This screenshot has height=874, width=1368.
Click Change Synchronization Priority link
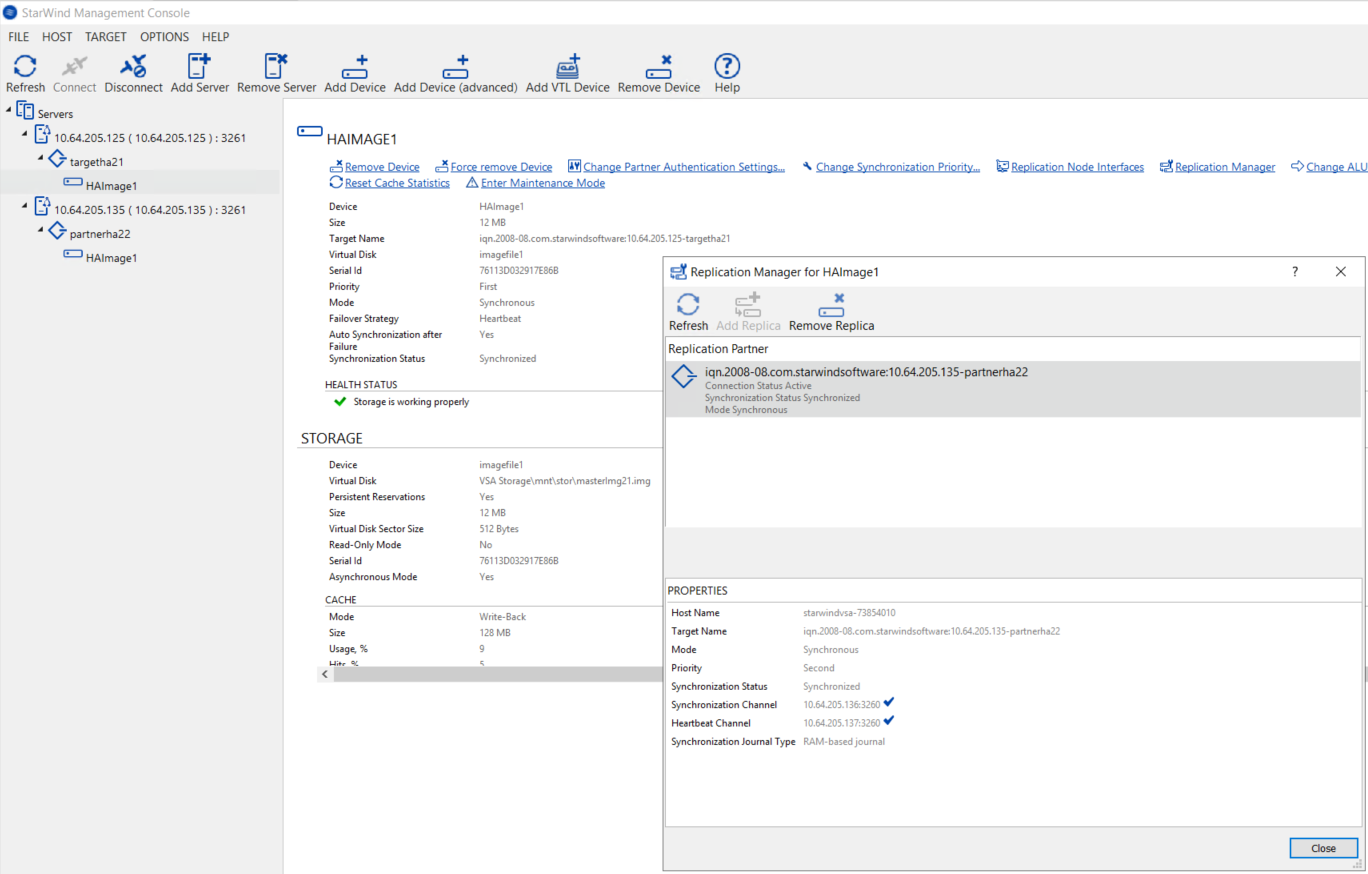pyautogui.click(x=898, y=167)
